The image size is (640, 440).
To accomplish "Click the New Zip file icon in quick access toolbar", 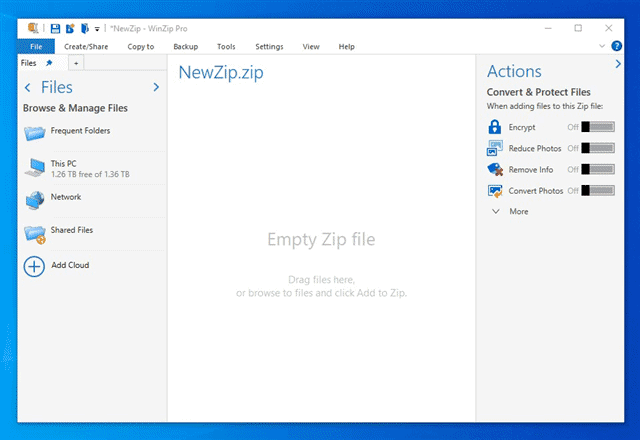I will pos(70,29).
